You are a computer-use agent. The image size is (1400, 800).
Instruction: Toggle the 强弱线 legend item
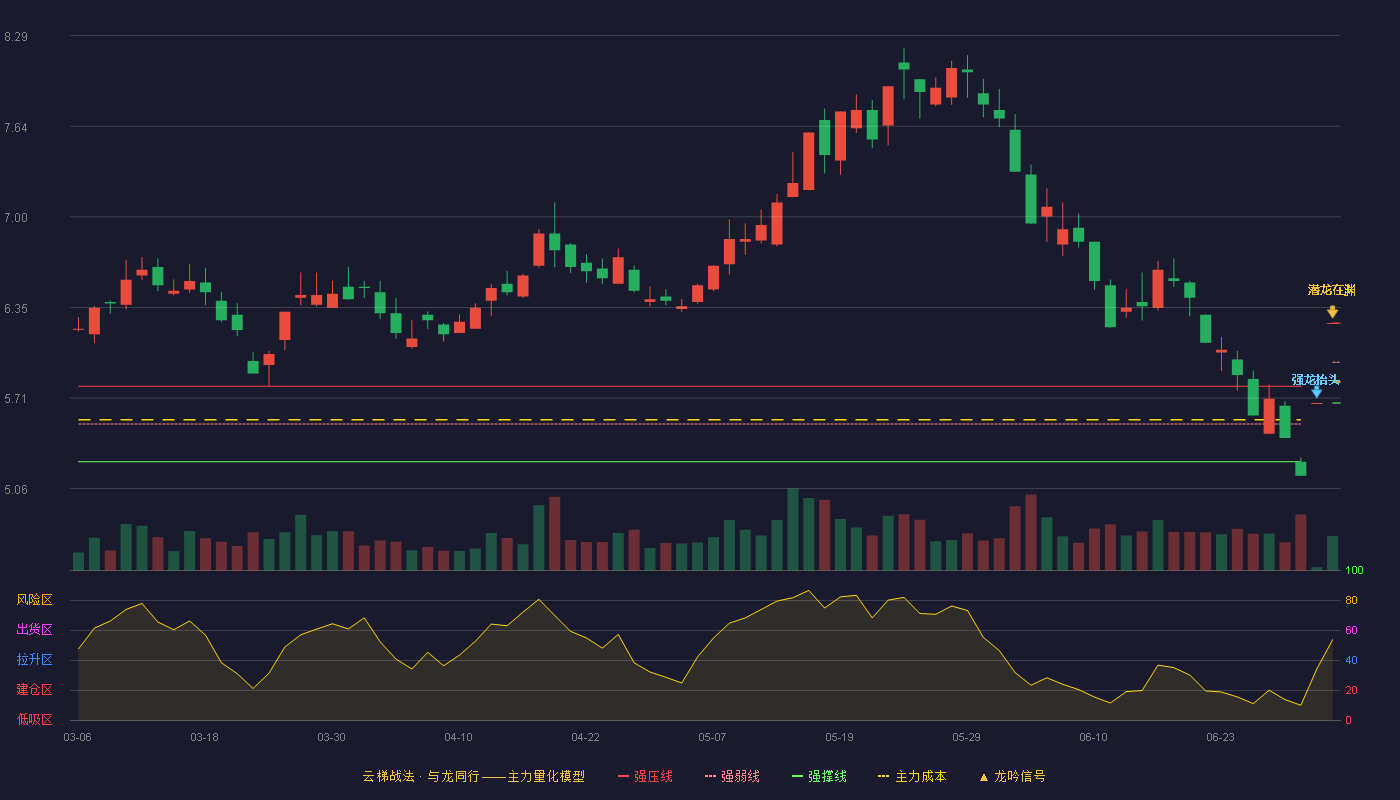(x=732, y=776)
